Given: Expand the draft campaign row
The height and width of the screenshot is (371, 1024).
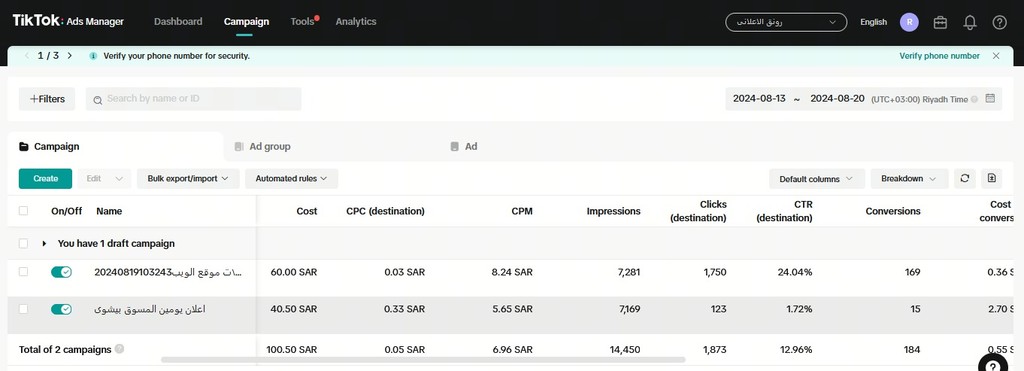Looking at the screenshot, I should tap(44, 244).
